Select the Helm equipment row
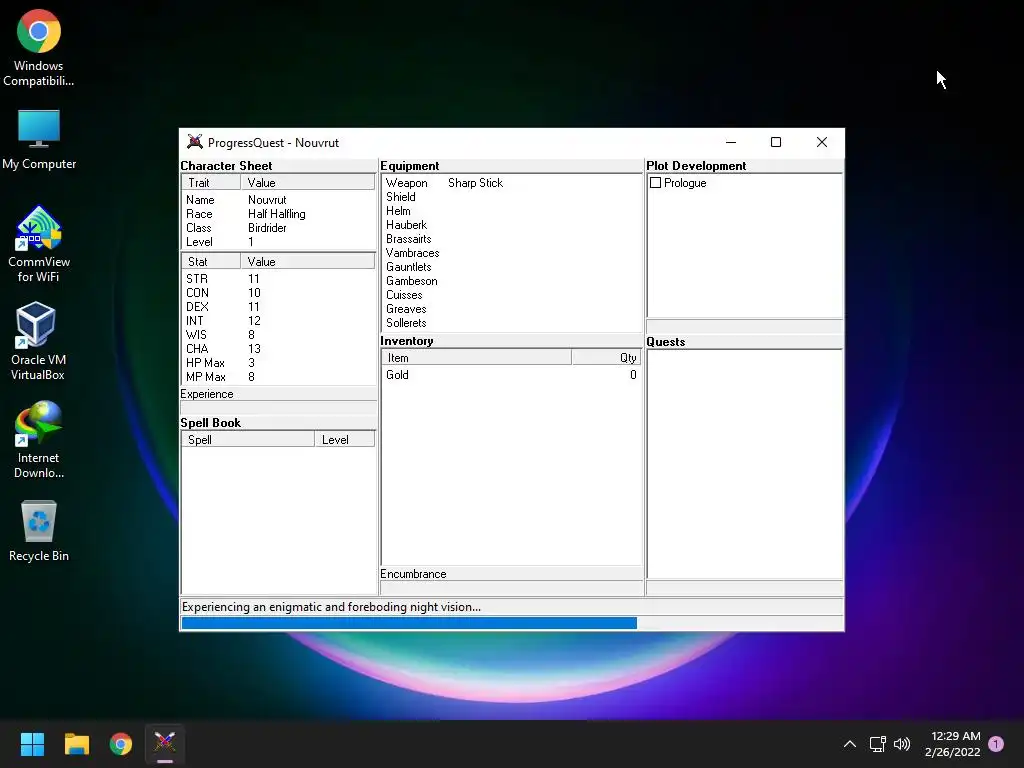Image resolution: width=1024 pixels, height=768 pixels. 511,211
